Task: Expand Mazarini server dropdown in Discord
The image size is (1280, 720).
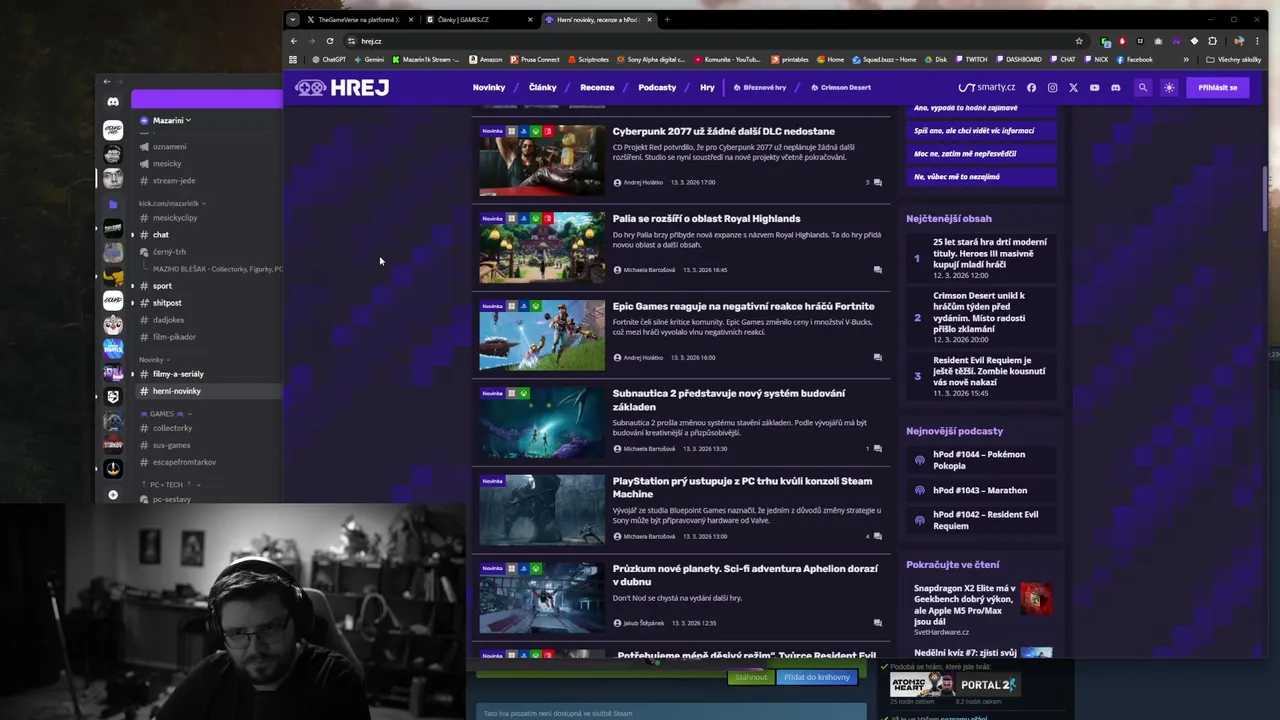Action: pos(170,120)
